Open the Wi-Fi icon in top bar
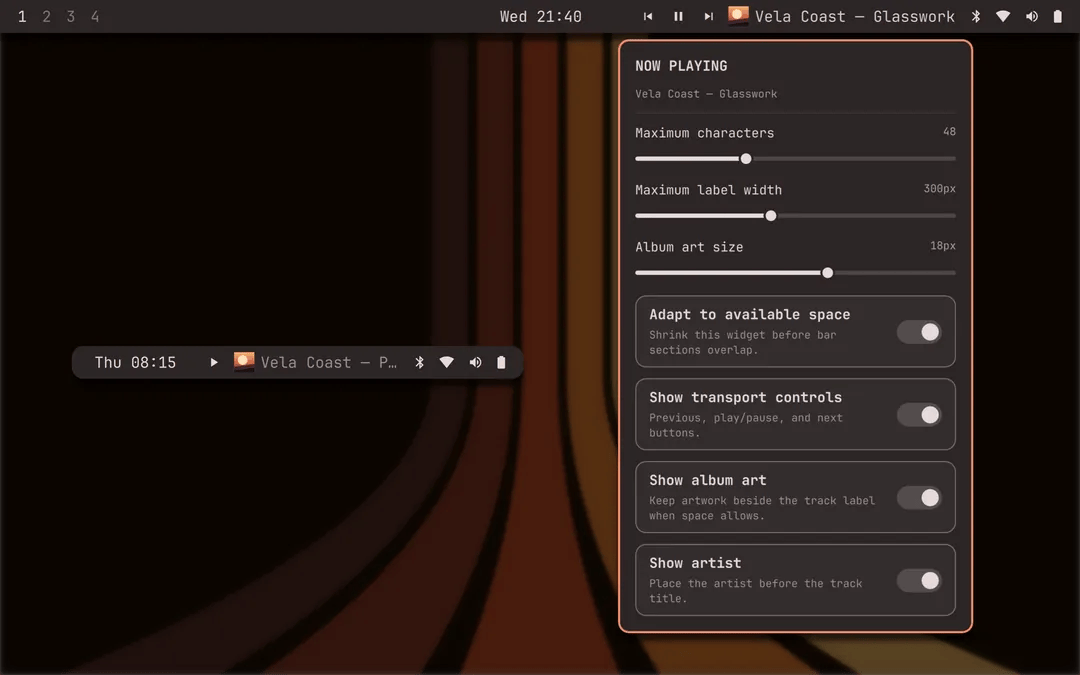Image resolution: width=1080 pixels, height=675 pixels. click(1003, 17)
